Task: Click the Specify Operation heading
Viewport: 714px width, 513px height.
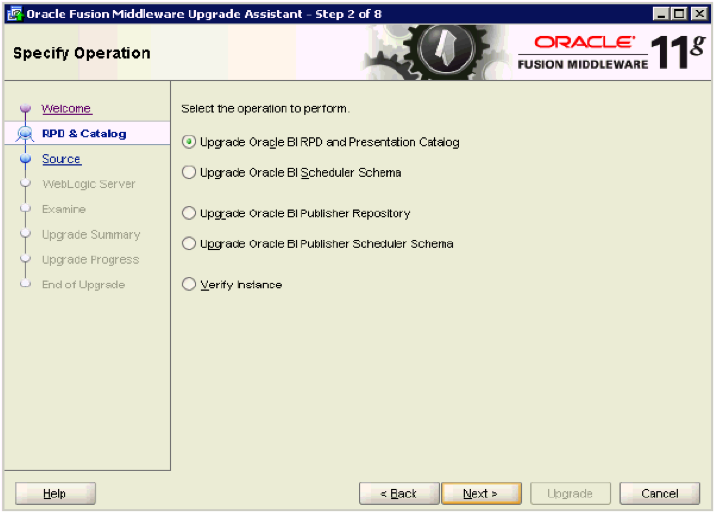Action: pyautogui.click(x=82, y=53)
